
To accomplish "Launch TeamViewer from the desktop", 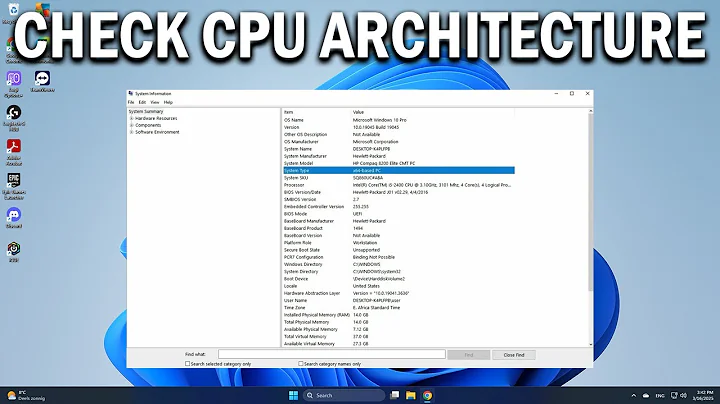I will pos(42,82).
